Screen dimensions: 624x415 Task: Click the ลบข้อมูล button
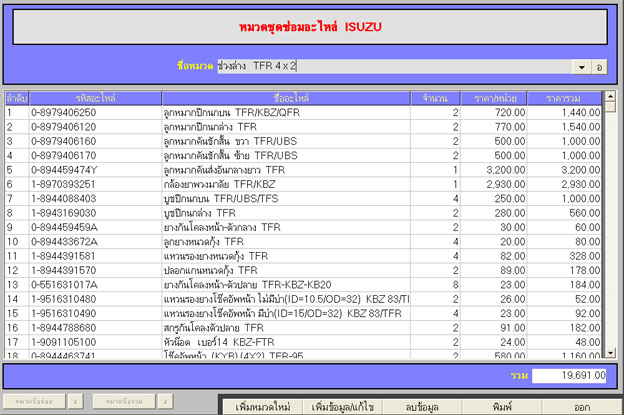click(422, 407)
